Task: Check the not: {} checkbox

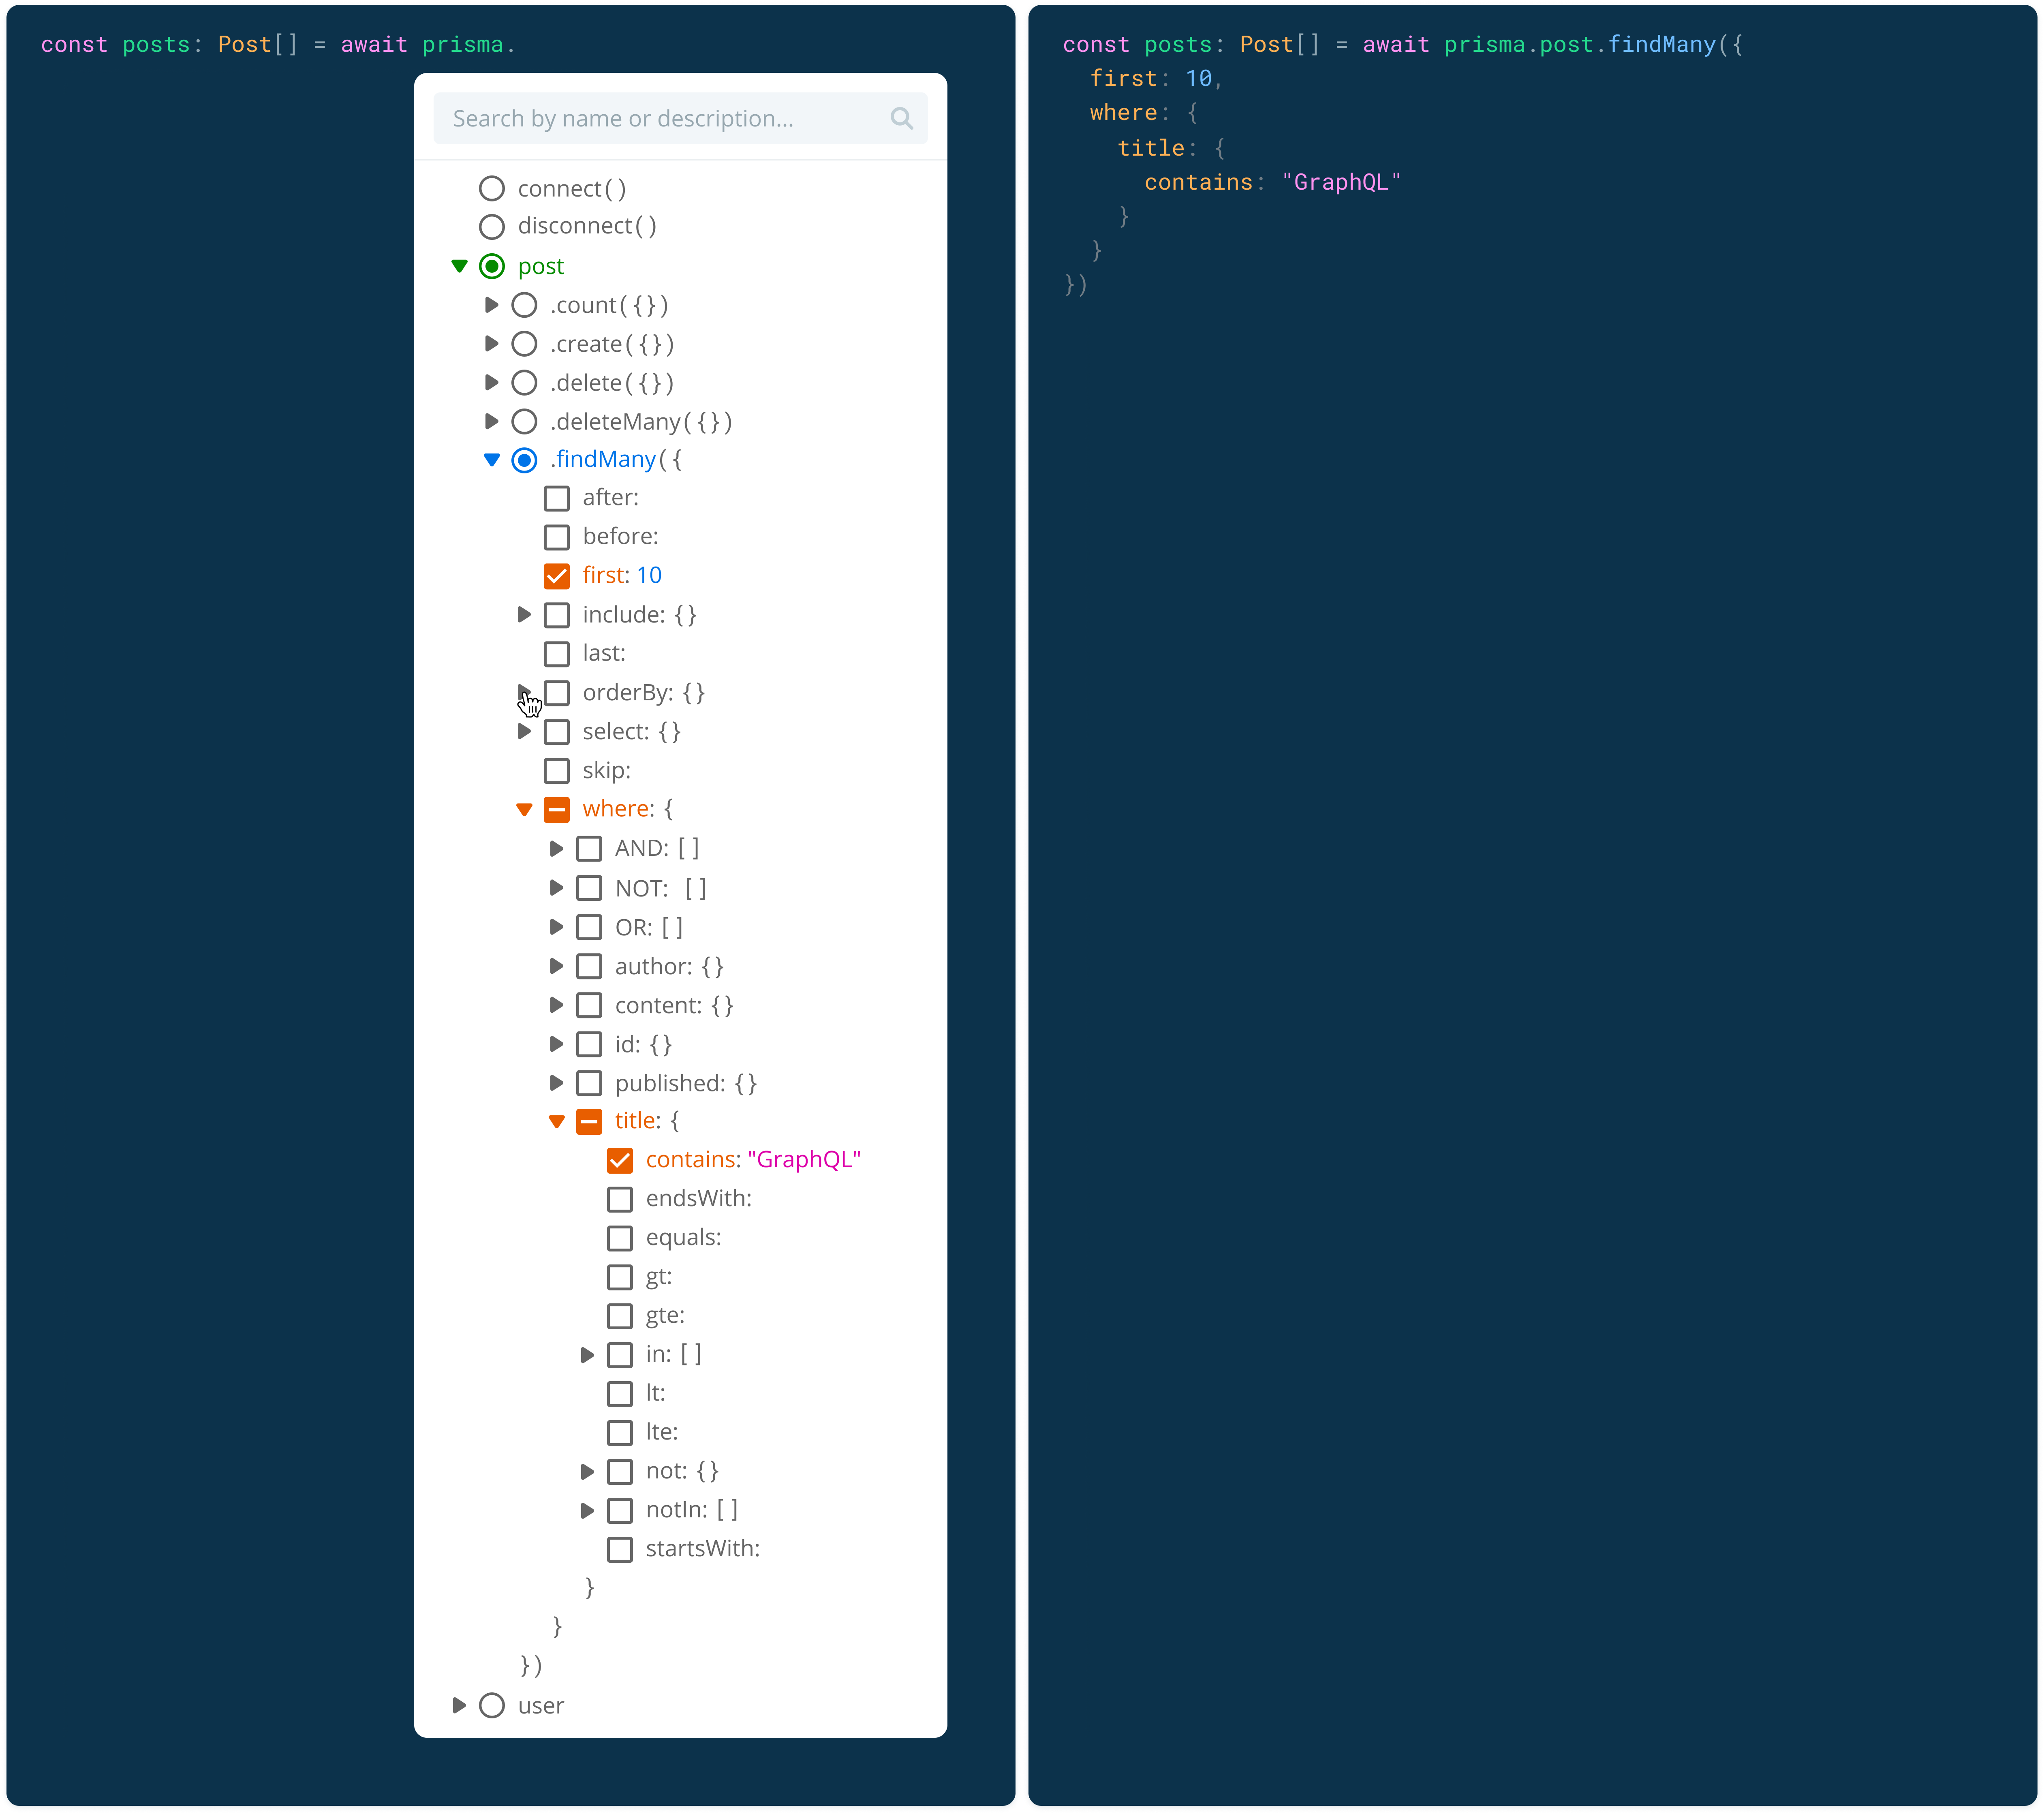Action: (620, 1472)
